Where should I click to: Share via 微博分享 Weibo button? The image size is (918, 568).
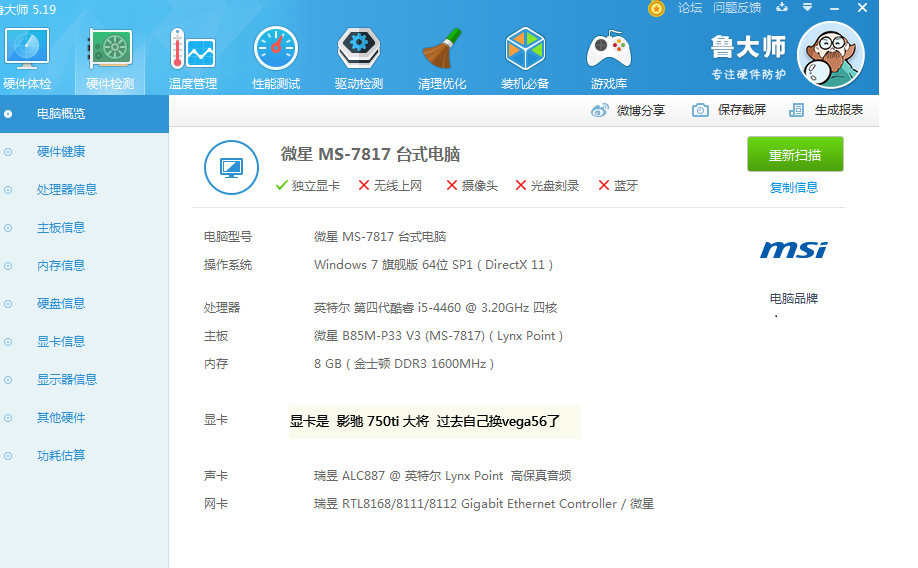628,110
